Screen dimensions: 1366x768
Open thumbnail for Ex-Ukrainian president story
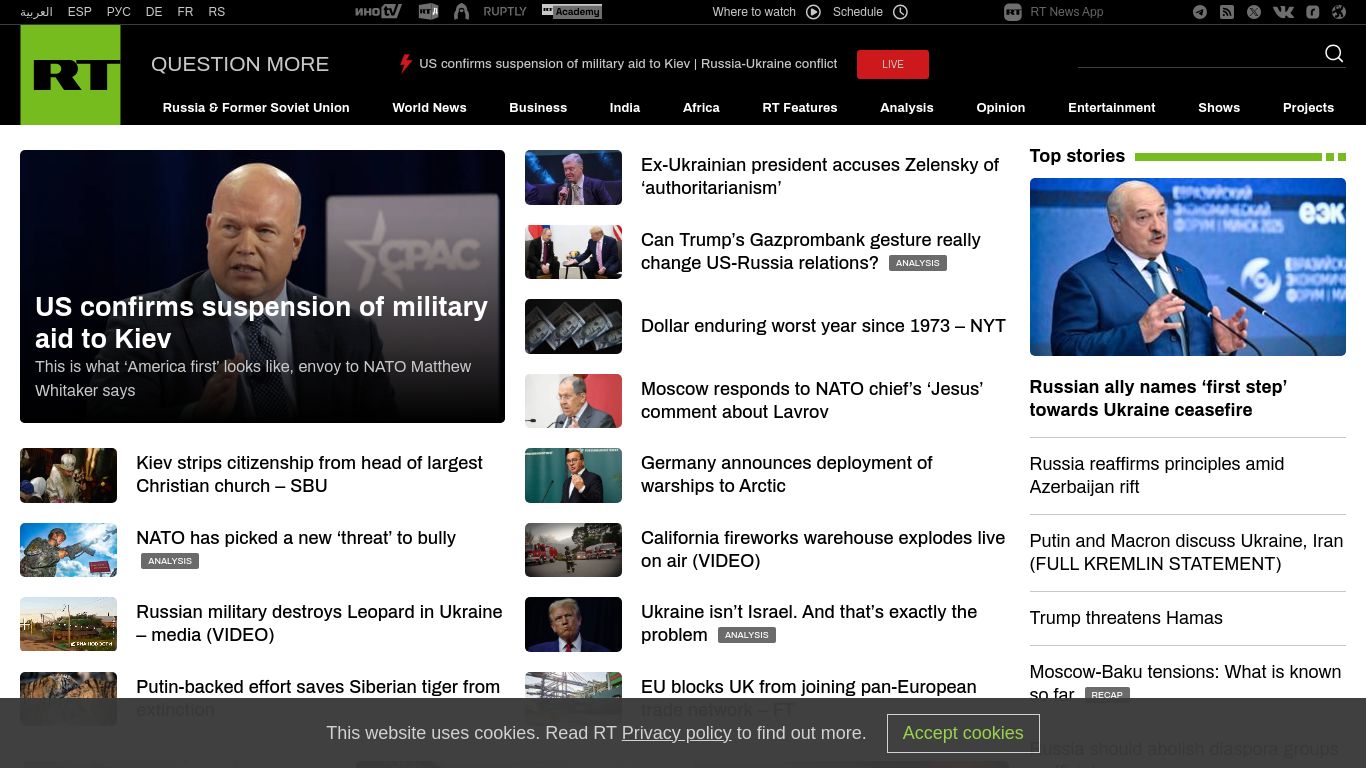[x=573, y=177]
